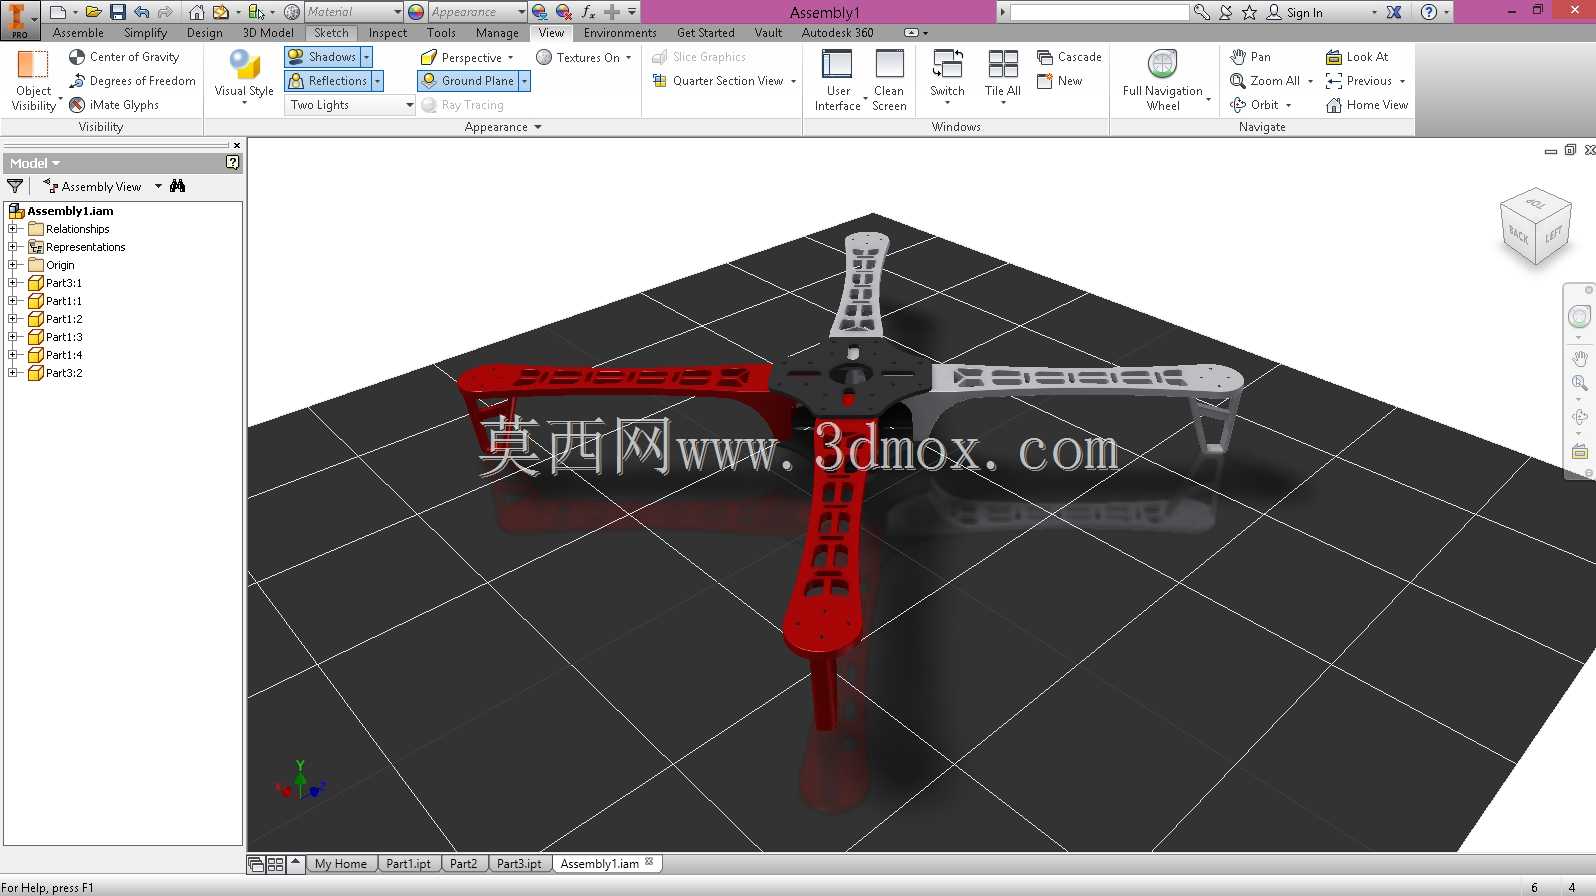Toggle iMate Glyphs visibility
The image size is (1596, 896).
[x=114, y=105]
